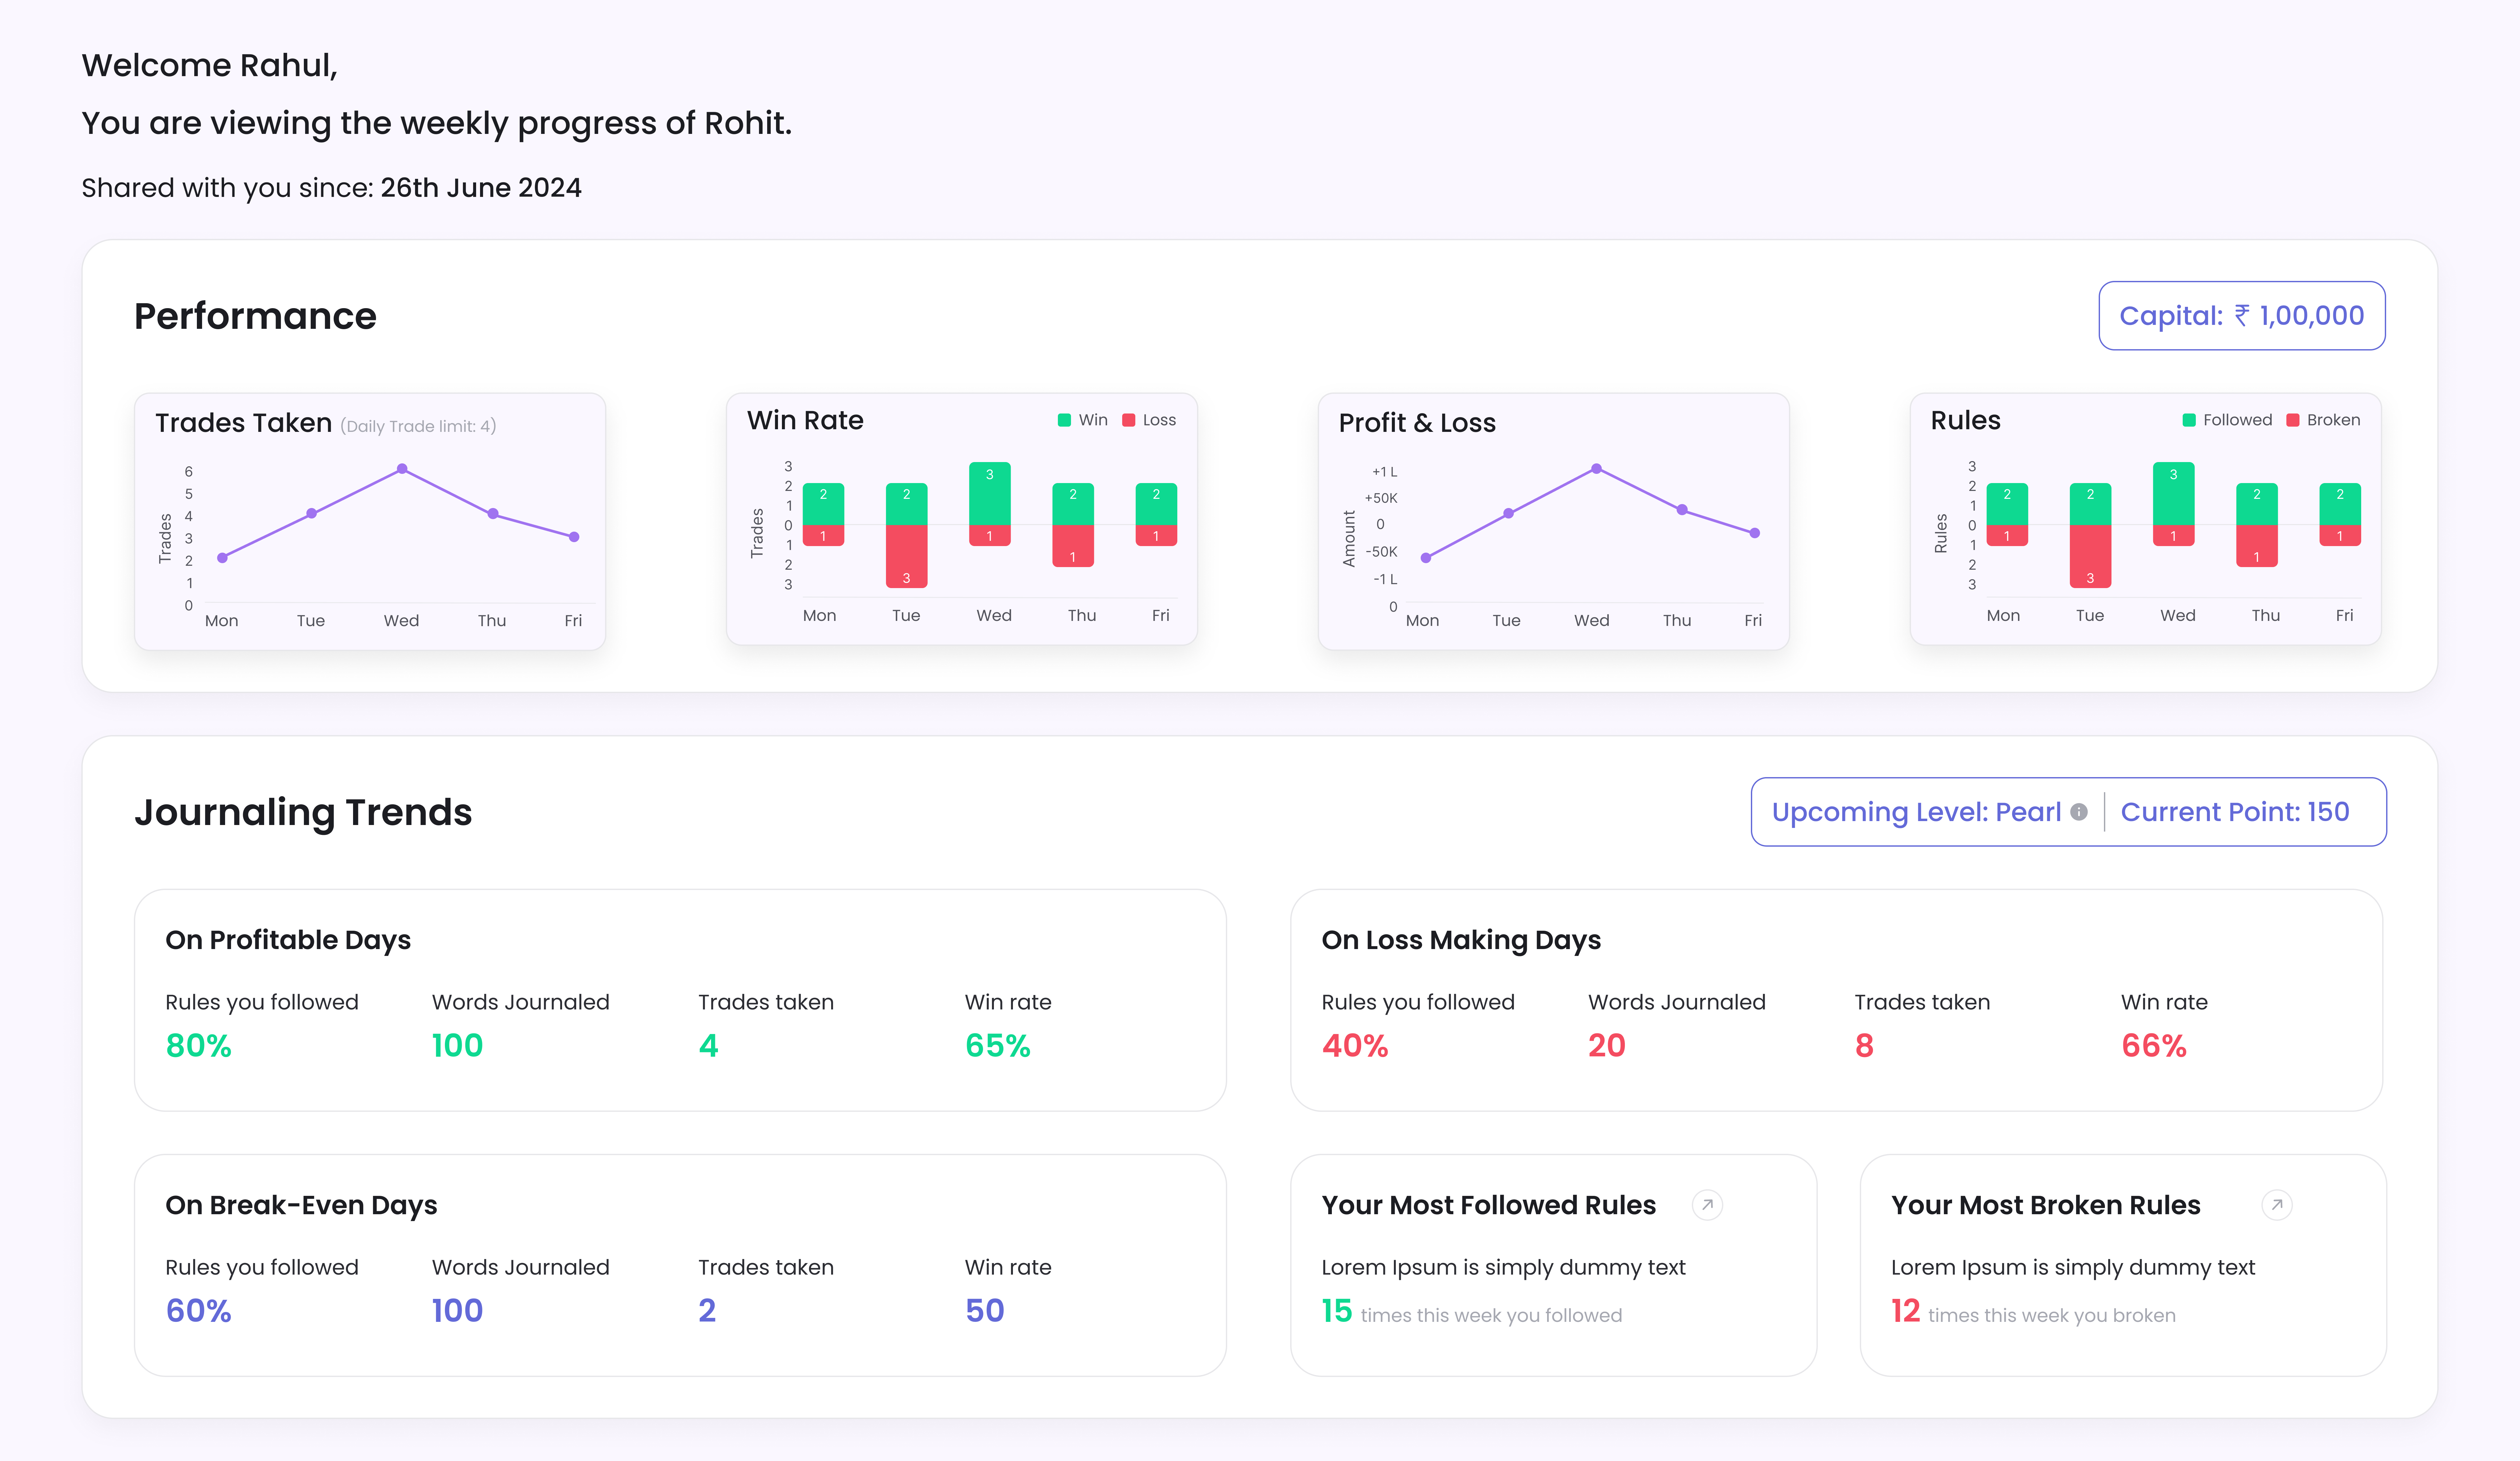Click the Current Point: 150 label

[x=2235, y=812]
